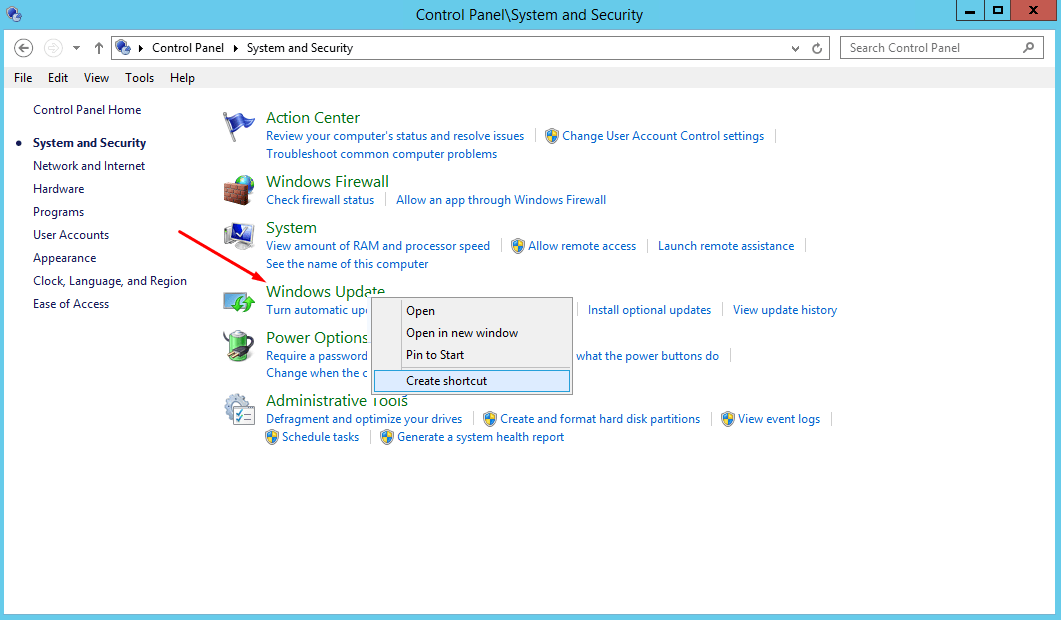This screenshot has width=1061, height=620.
Task: Click View amount of RAM and processor speed
Action: tap(378, 246)
